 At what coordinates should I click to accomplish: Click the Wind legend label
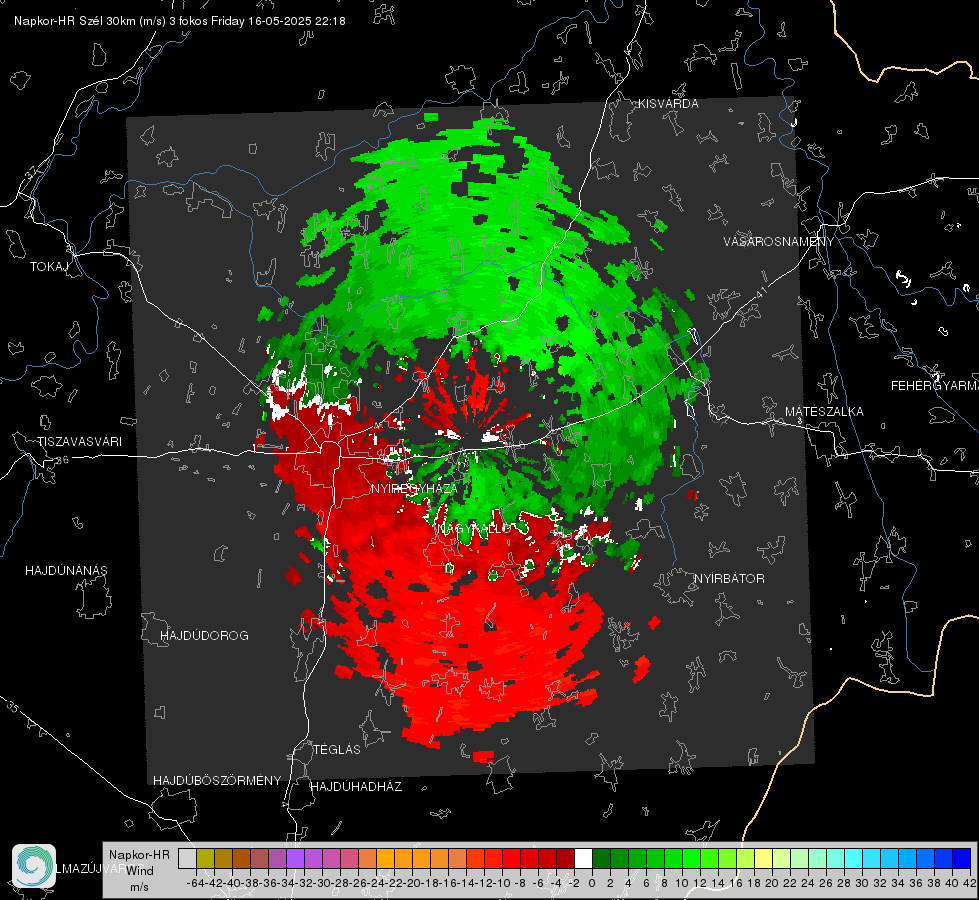coord(139,870)
